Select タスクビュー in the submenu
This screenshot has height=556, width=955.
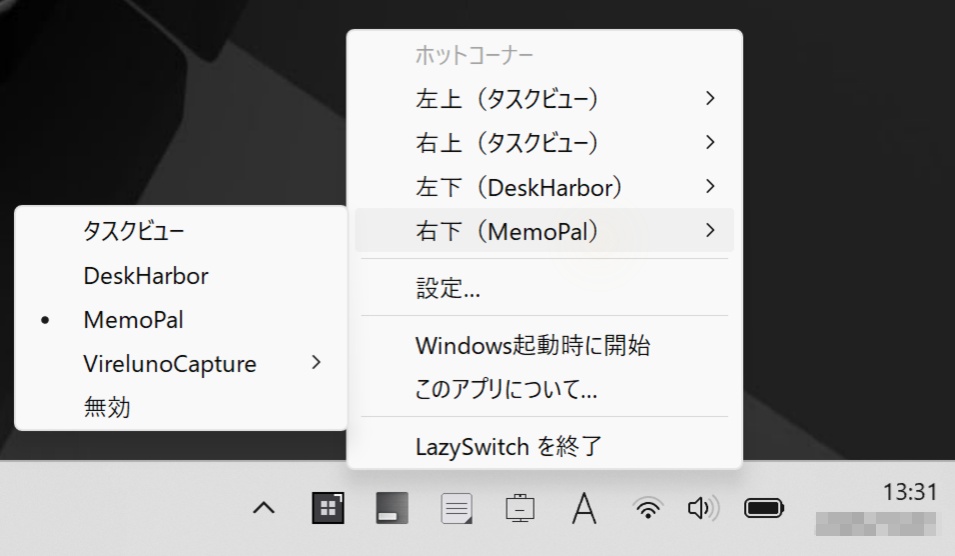[x=180, y=231]
